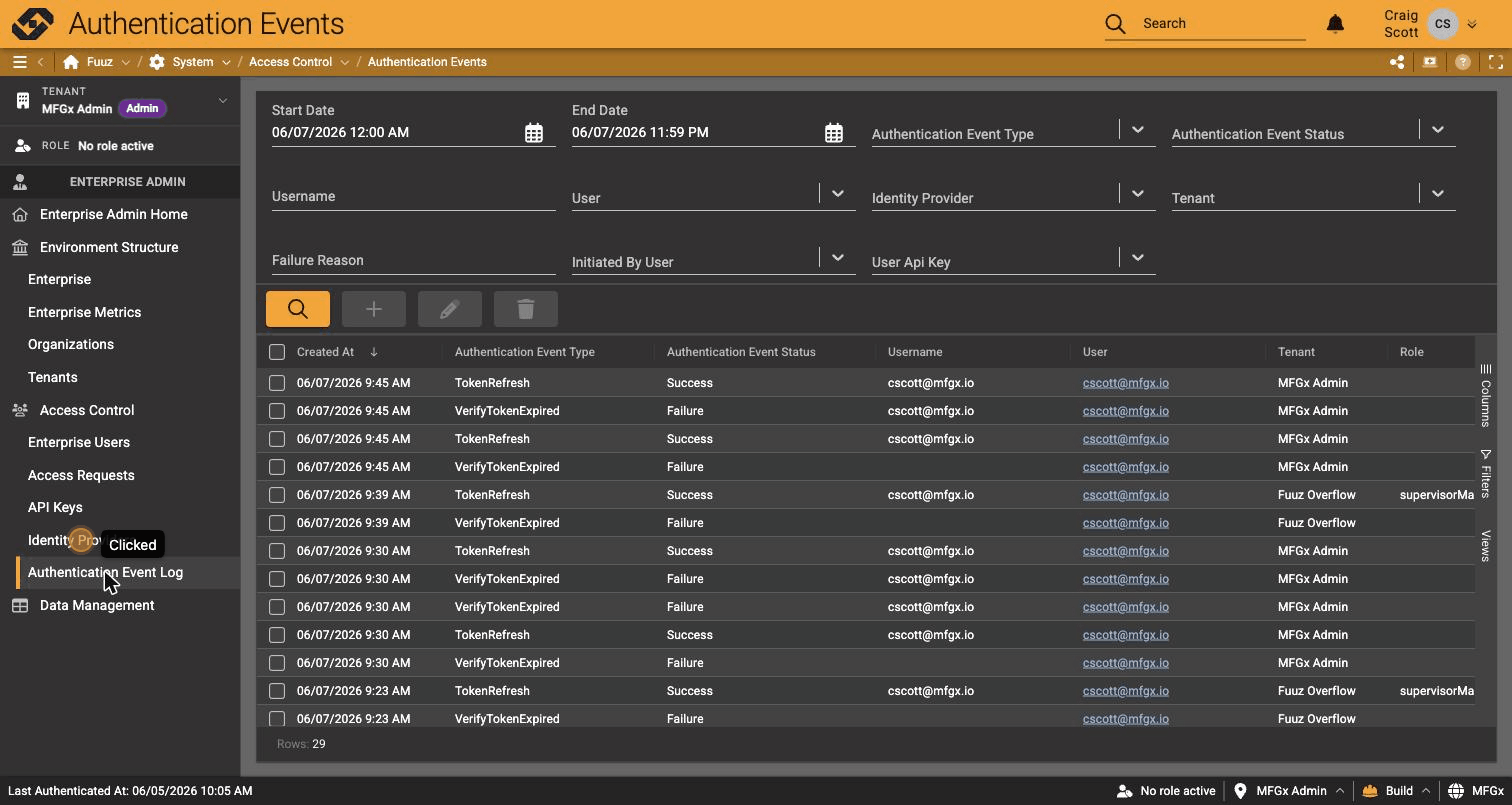Image resolution: width=1512 pixels, height=805 pixels.
Task: Click the Failure Reason field
Action: coord(413,260)
